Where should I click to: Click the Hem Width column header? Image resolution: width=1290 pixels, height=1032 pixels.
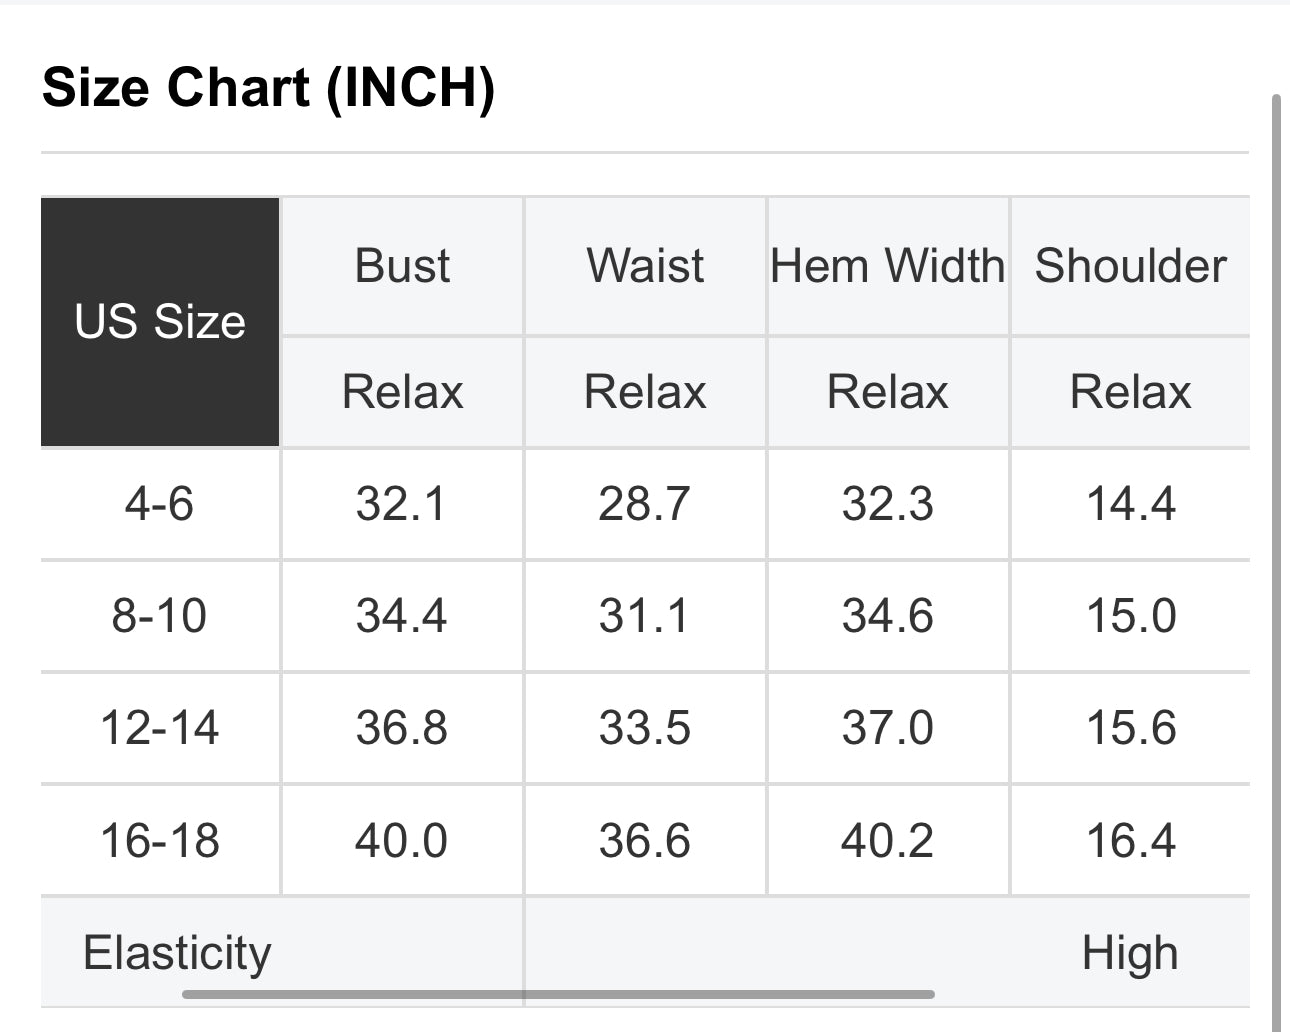[887, 266]
